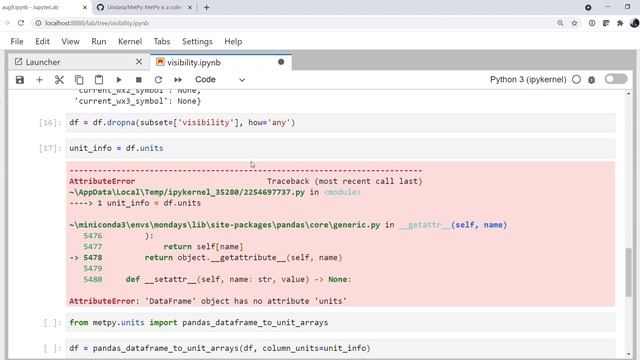Run the selected cell with the play icon

click(x=119, y=80)
